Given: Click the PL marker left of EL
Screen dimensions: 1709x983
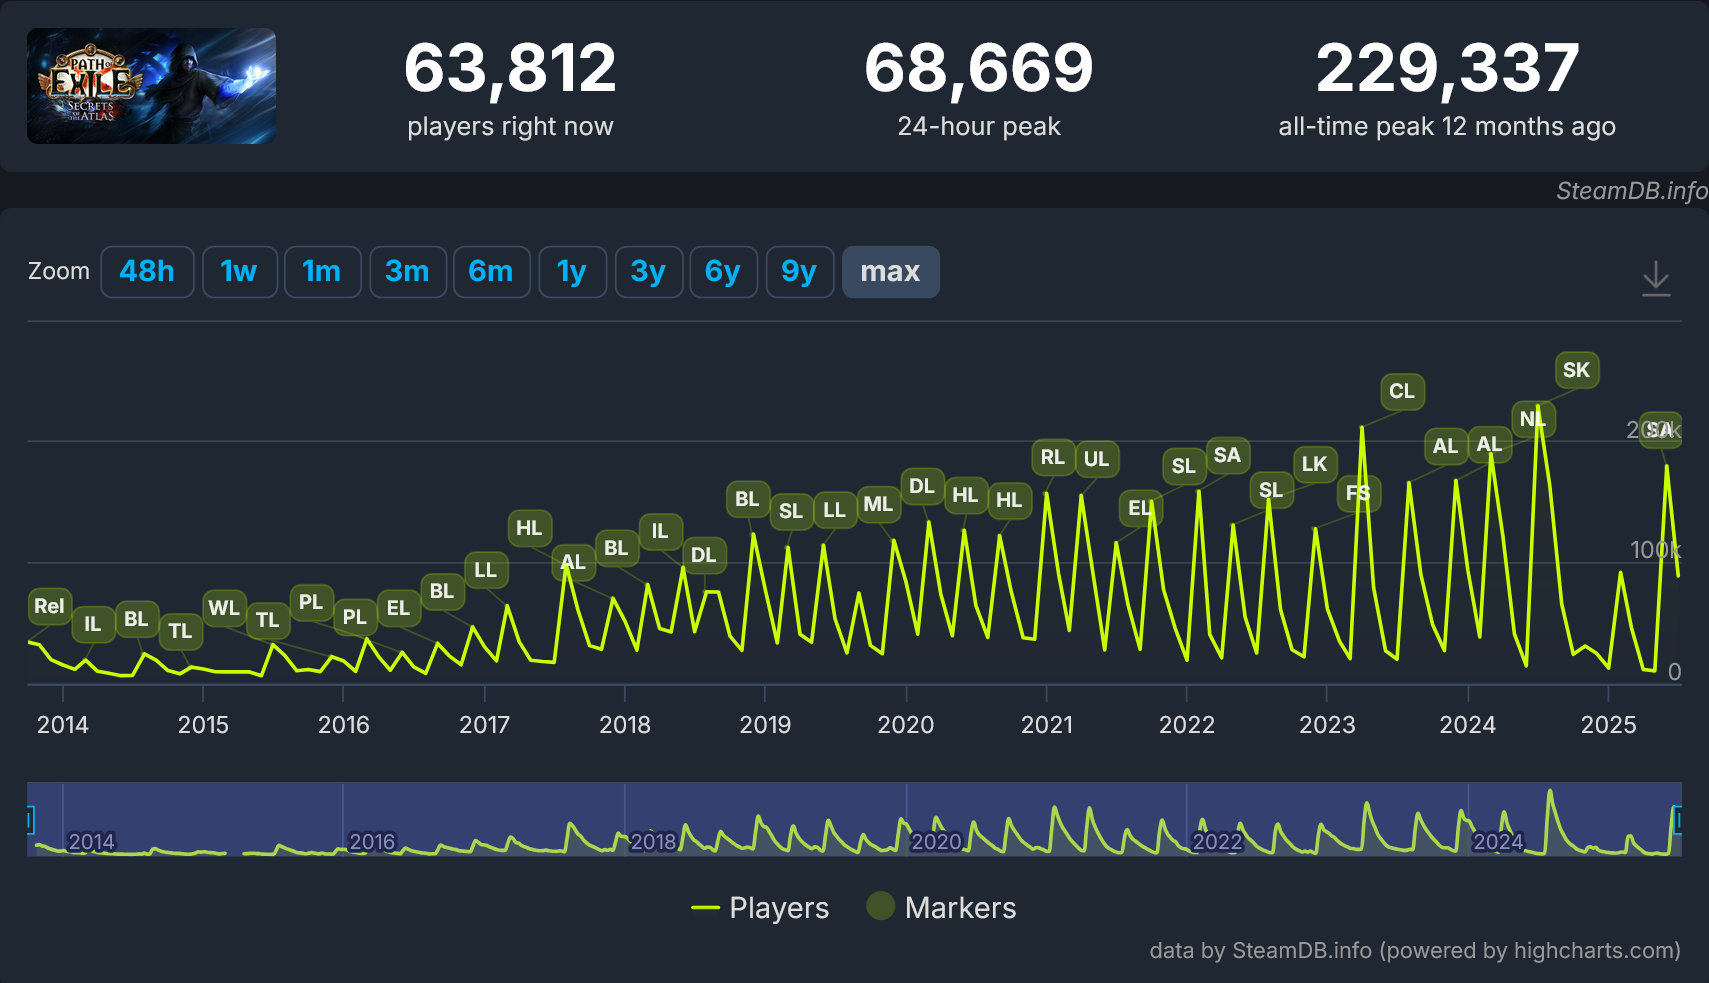Looking at the screenshot, I should click(x=354, y=617).
